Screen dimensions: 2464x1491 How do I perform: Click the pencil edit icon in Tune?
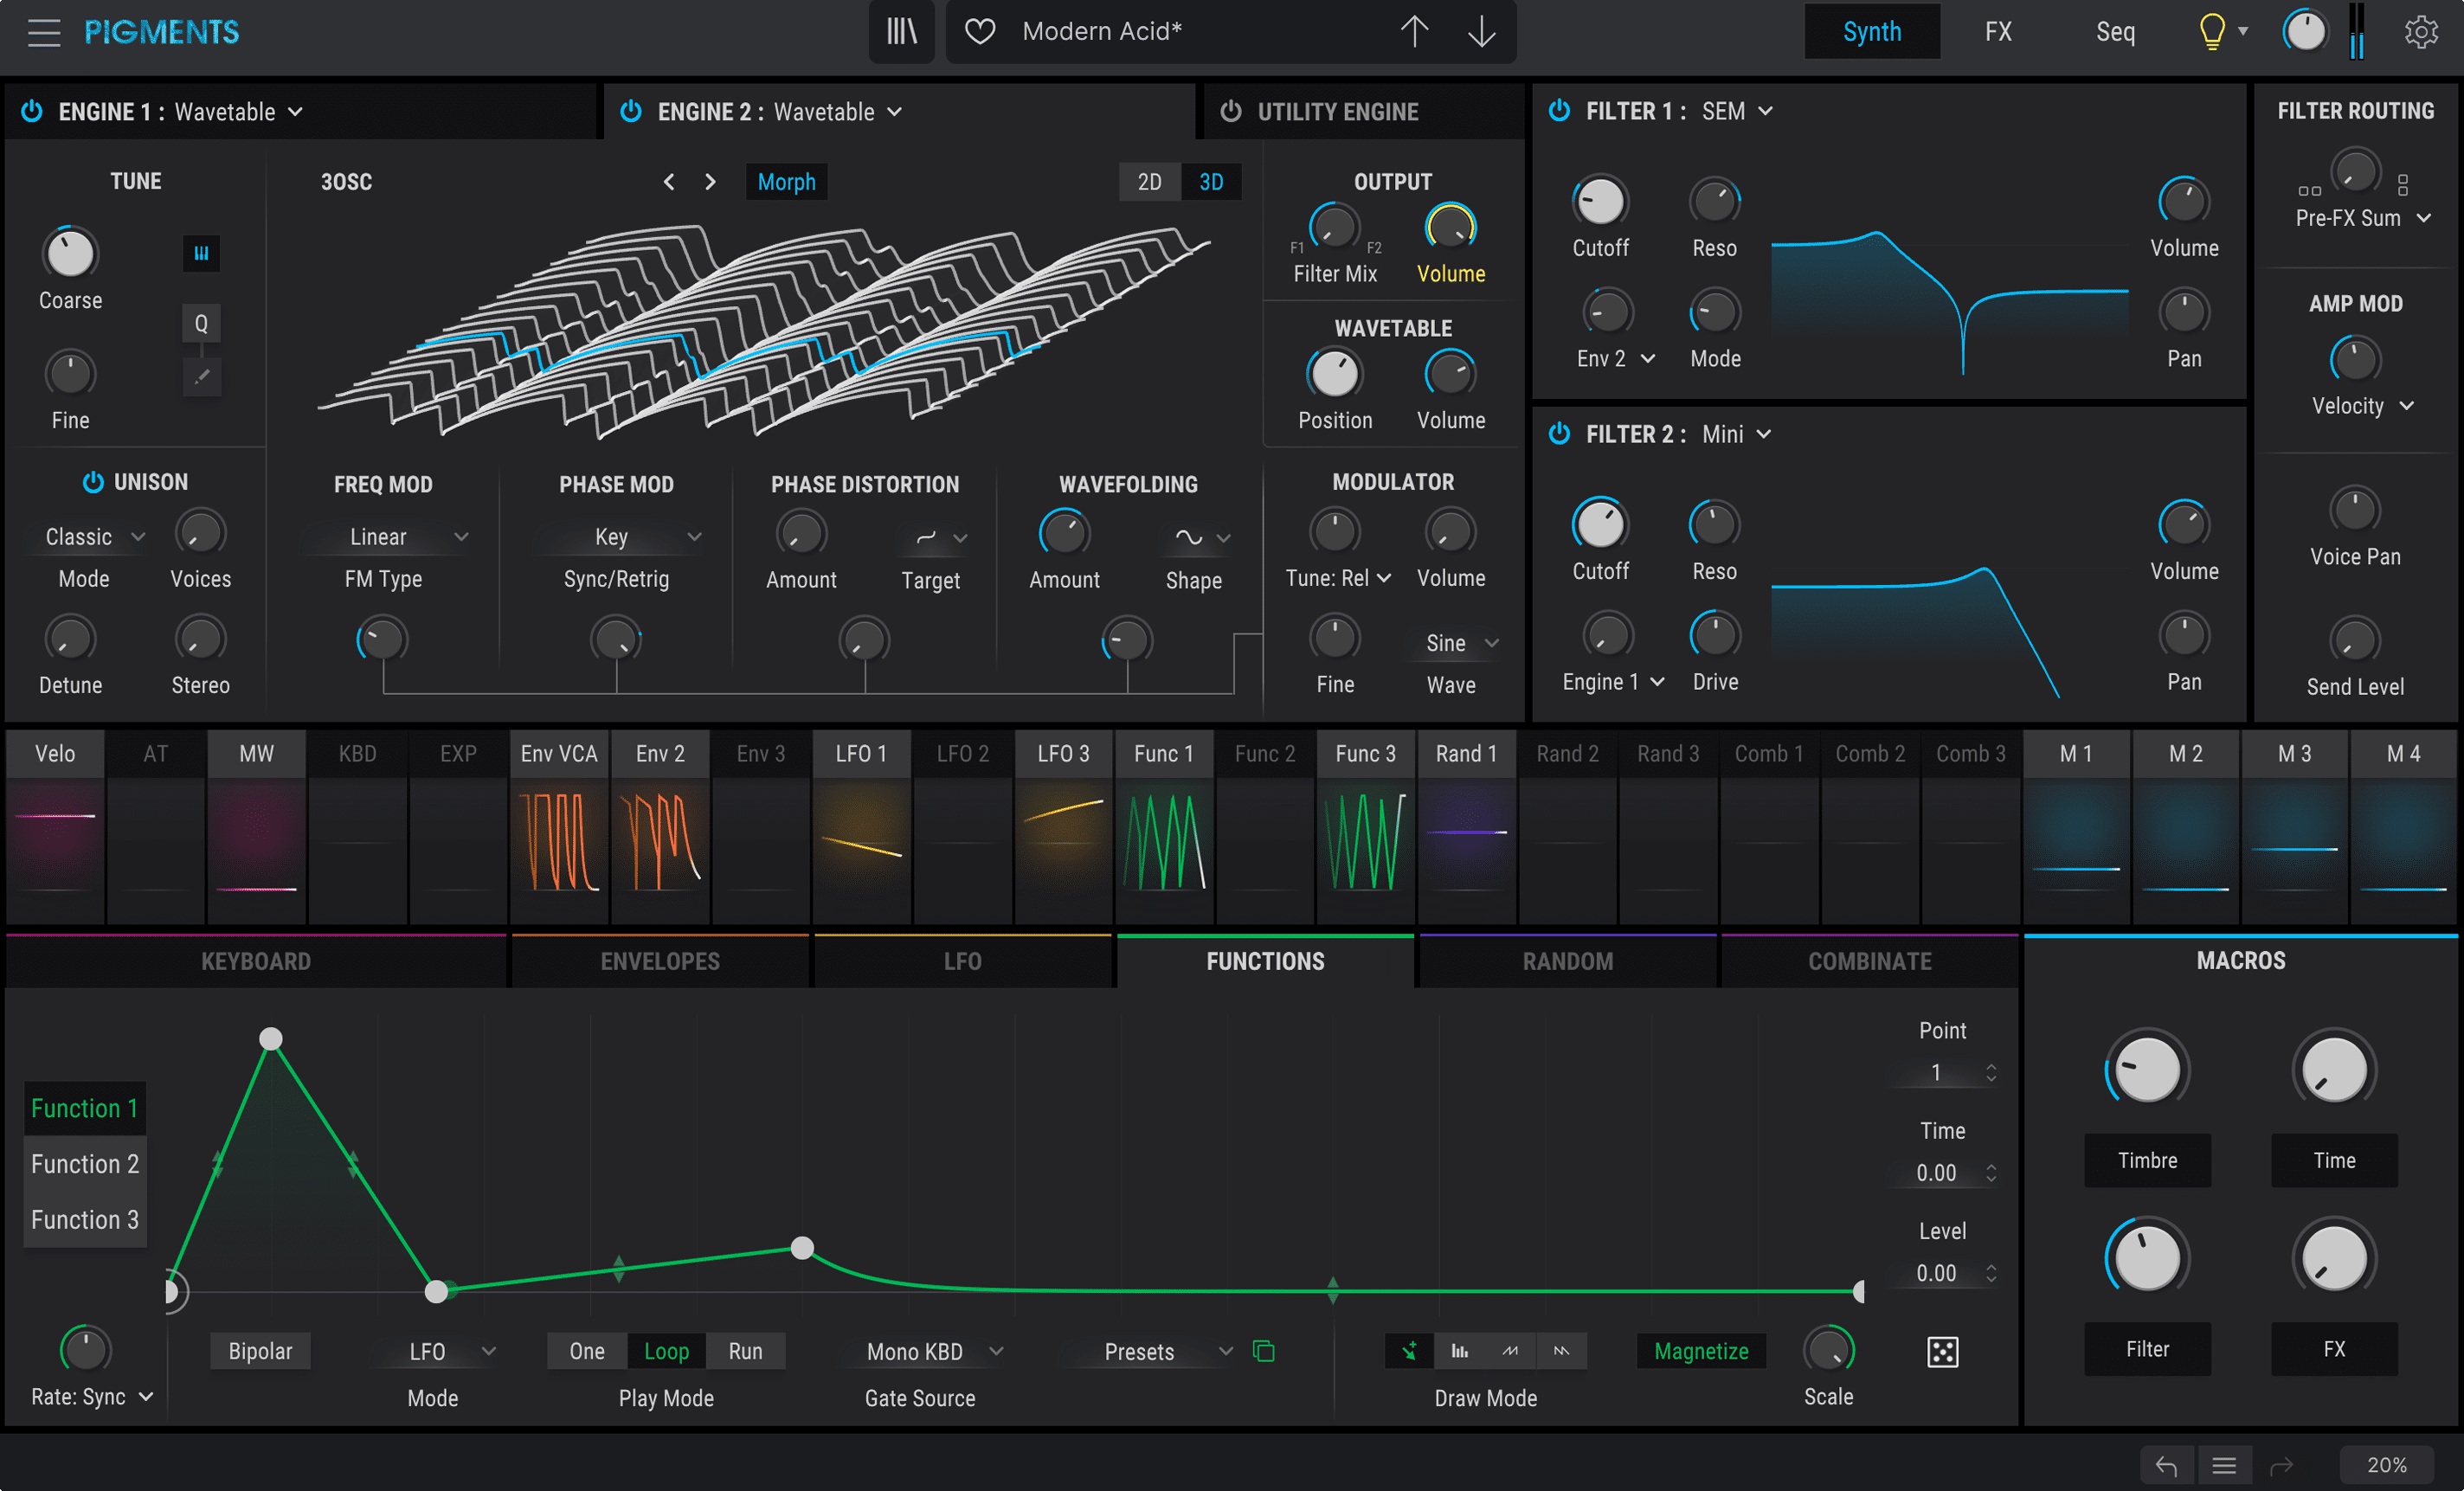(x=201, y=377)
